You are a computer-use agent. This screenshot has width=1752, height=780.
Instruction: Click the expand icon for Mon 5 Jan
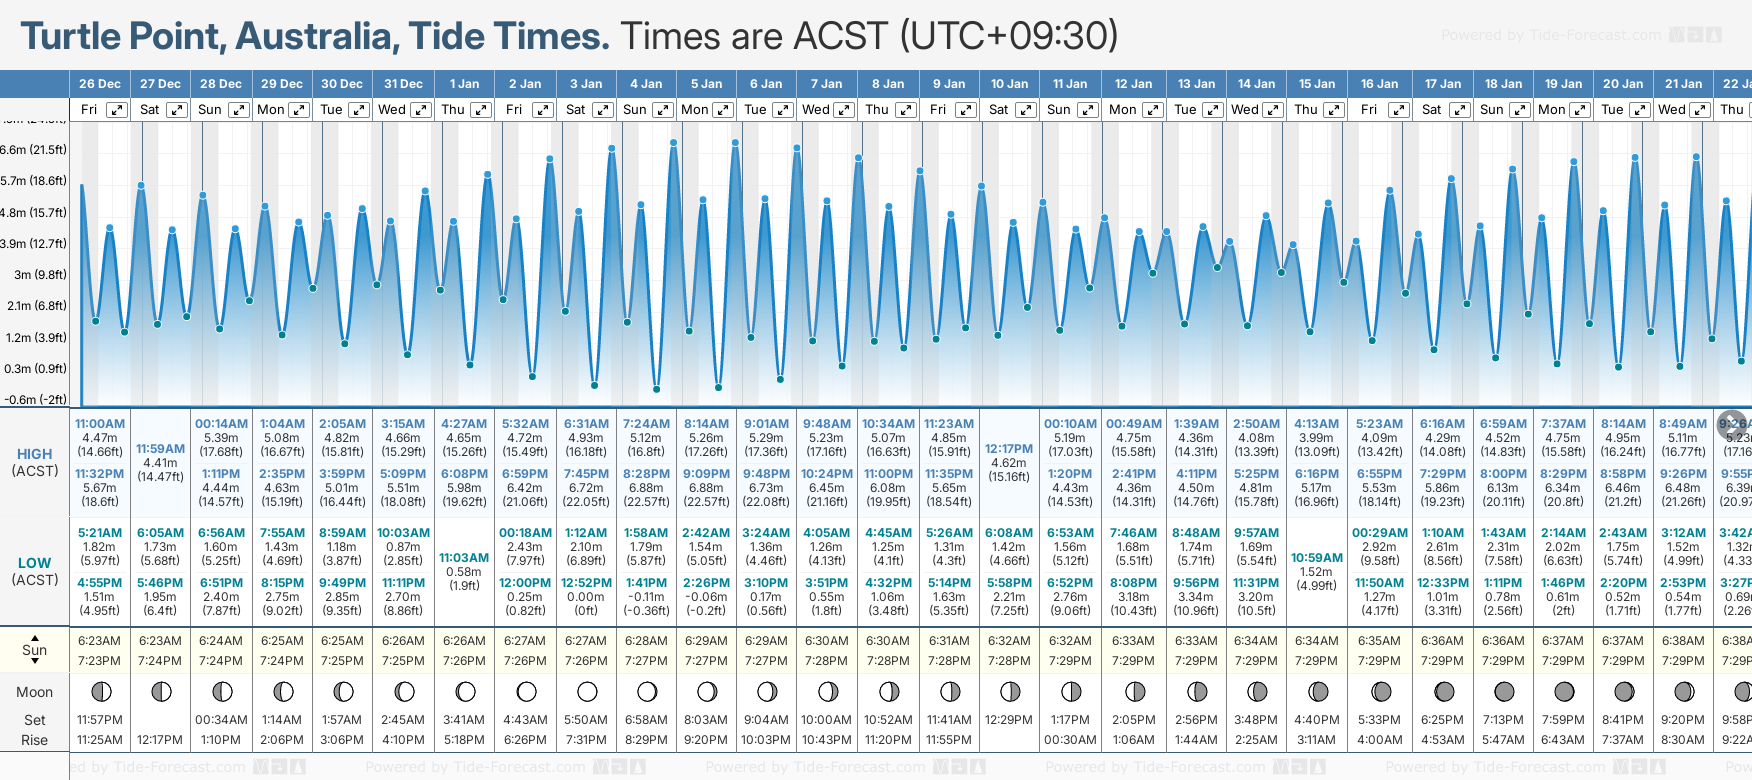(723, 110)
